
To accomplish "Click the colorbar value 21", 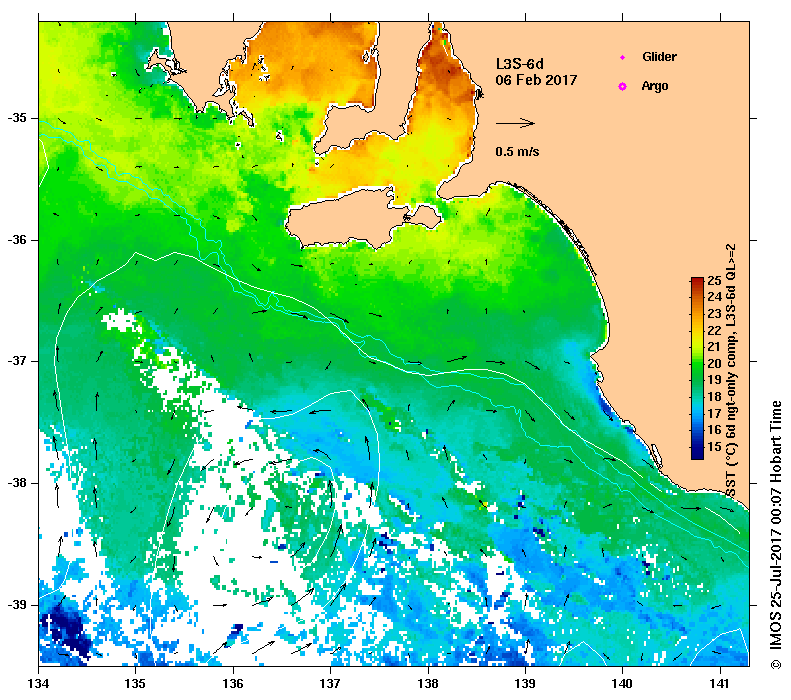I will 714,346.
